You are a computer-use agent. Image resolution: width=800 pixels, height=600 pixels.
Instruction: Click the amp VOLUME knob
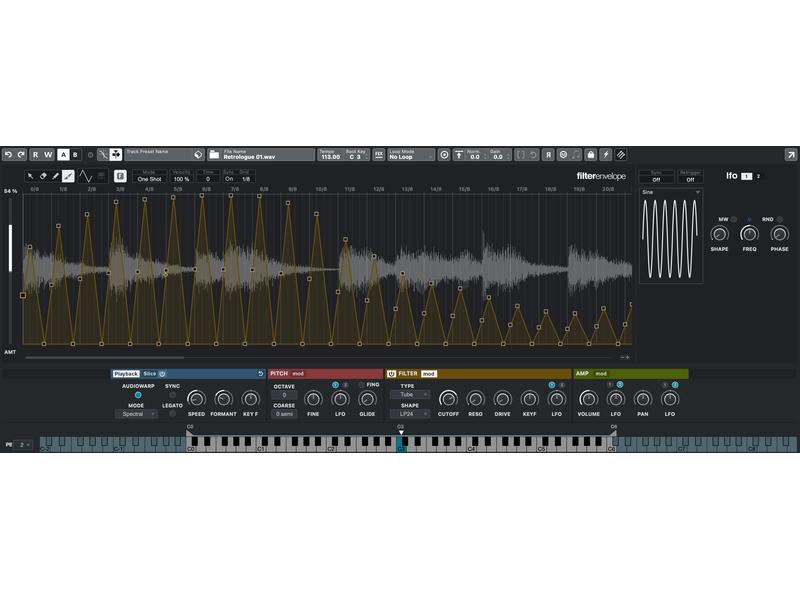(x=588, y=399)
